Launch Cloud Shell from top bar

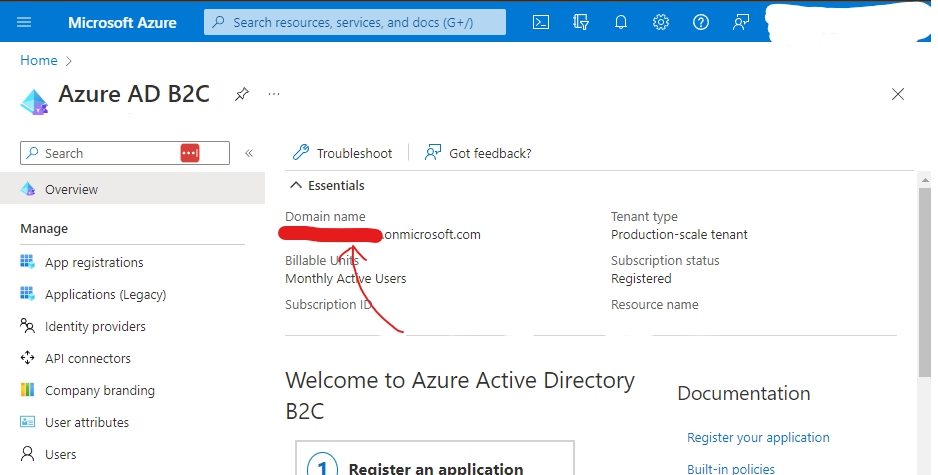(x=541, y=22)
